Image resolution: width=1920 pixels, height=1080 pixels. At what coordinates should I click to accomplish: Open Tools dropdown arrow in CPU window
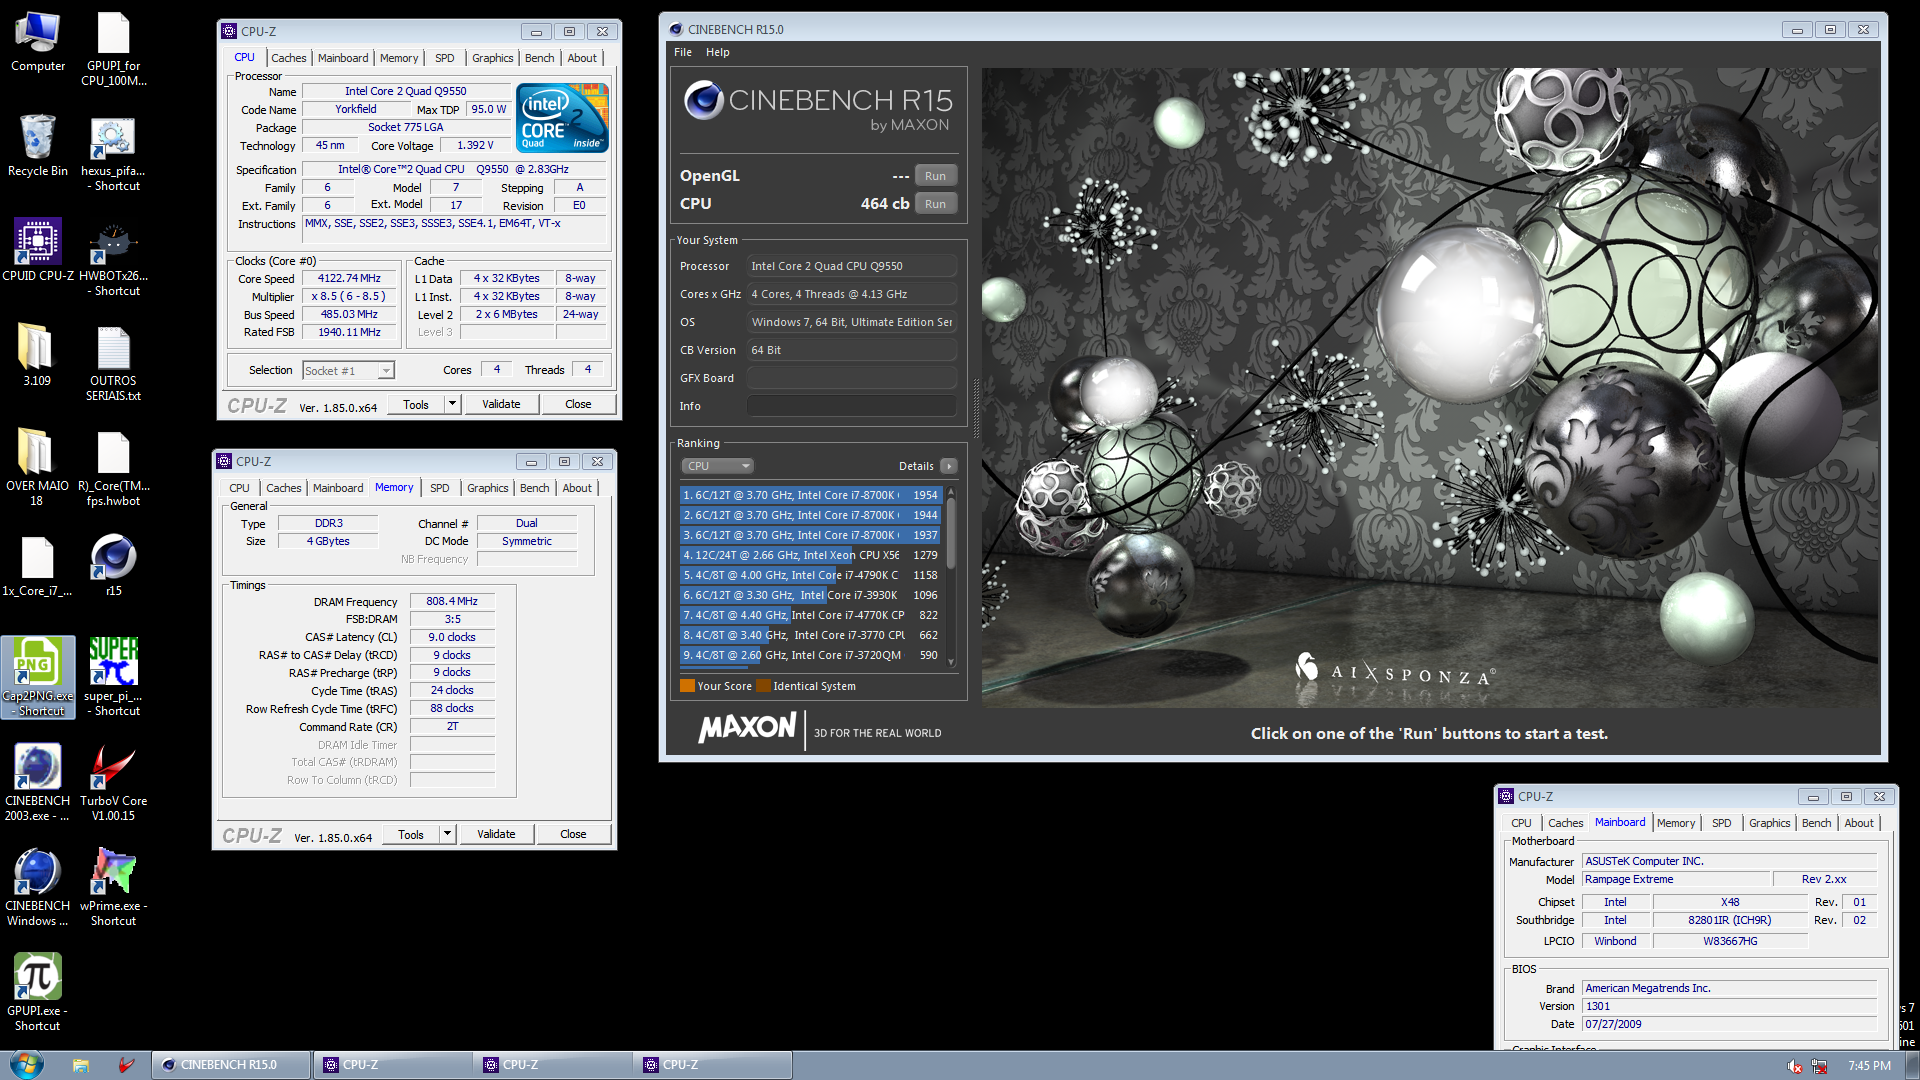click(x=452, y=404)
